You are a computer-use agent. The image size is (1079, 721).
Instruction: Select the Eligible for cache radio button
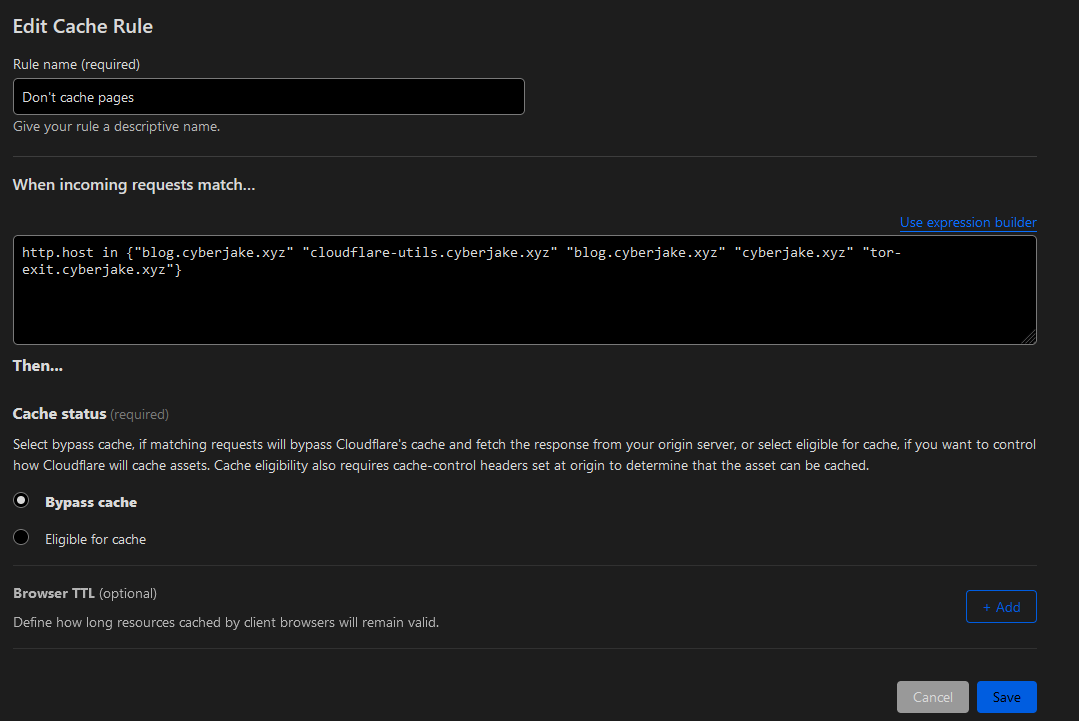21,538
